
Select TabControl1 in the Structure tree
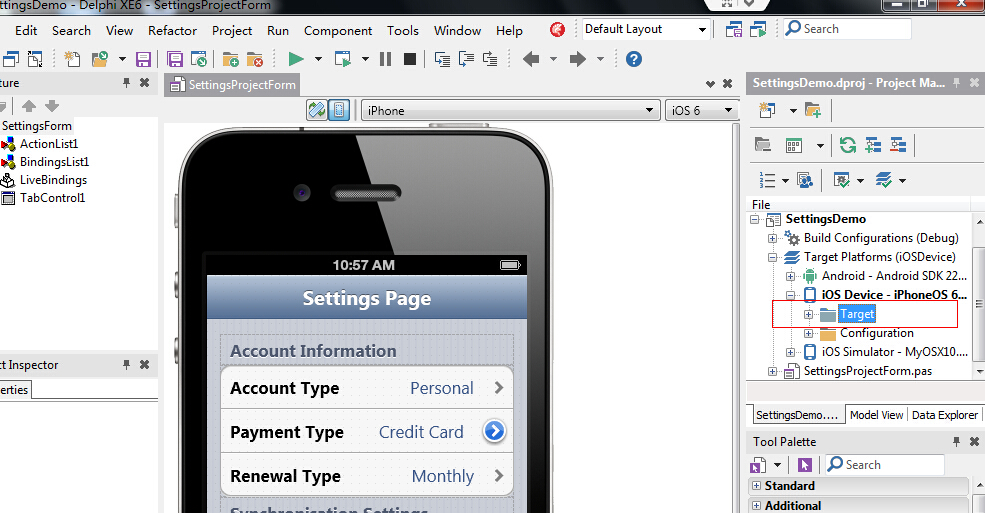pyautogui.click(x=52, y=198)
